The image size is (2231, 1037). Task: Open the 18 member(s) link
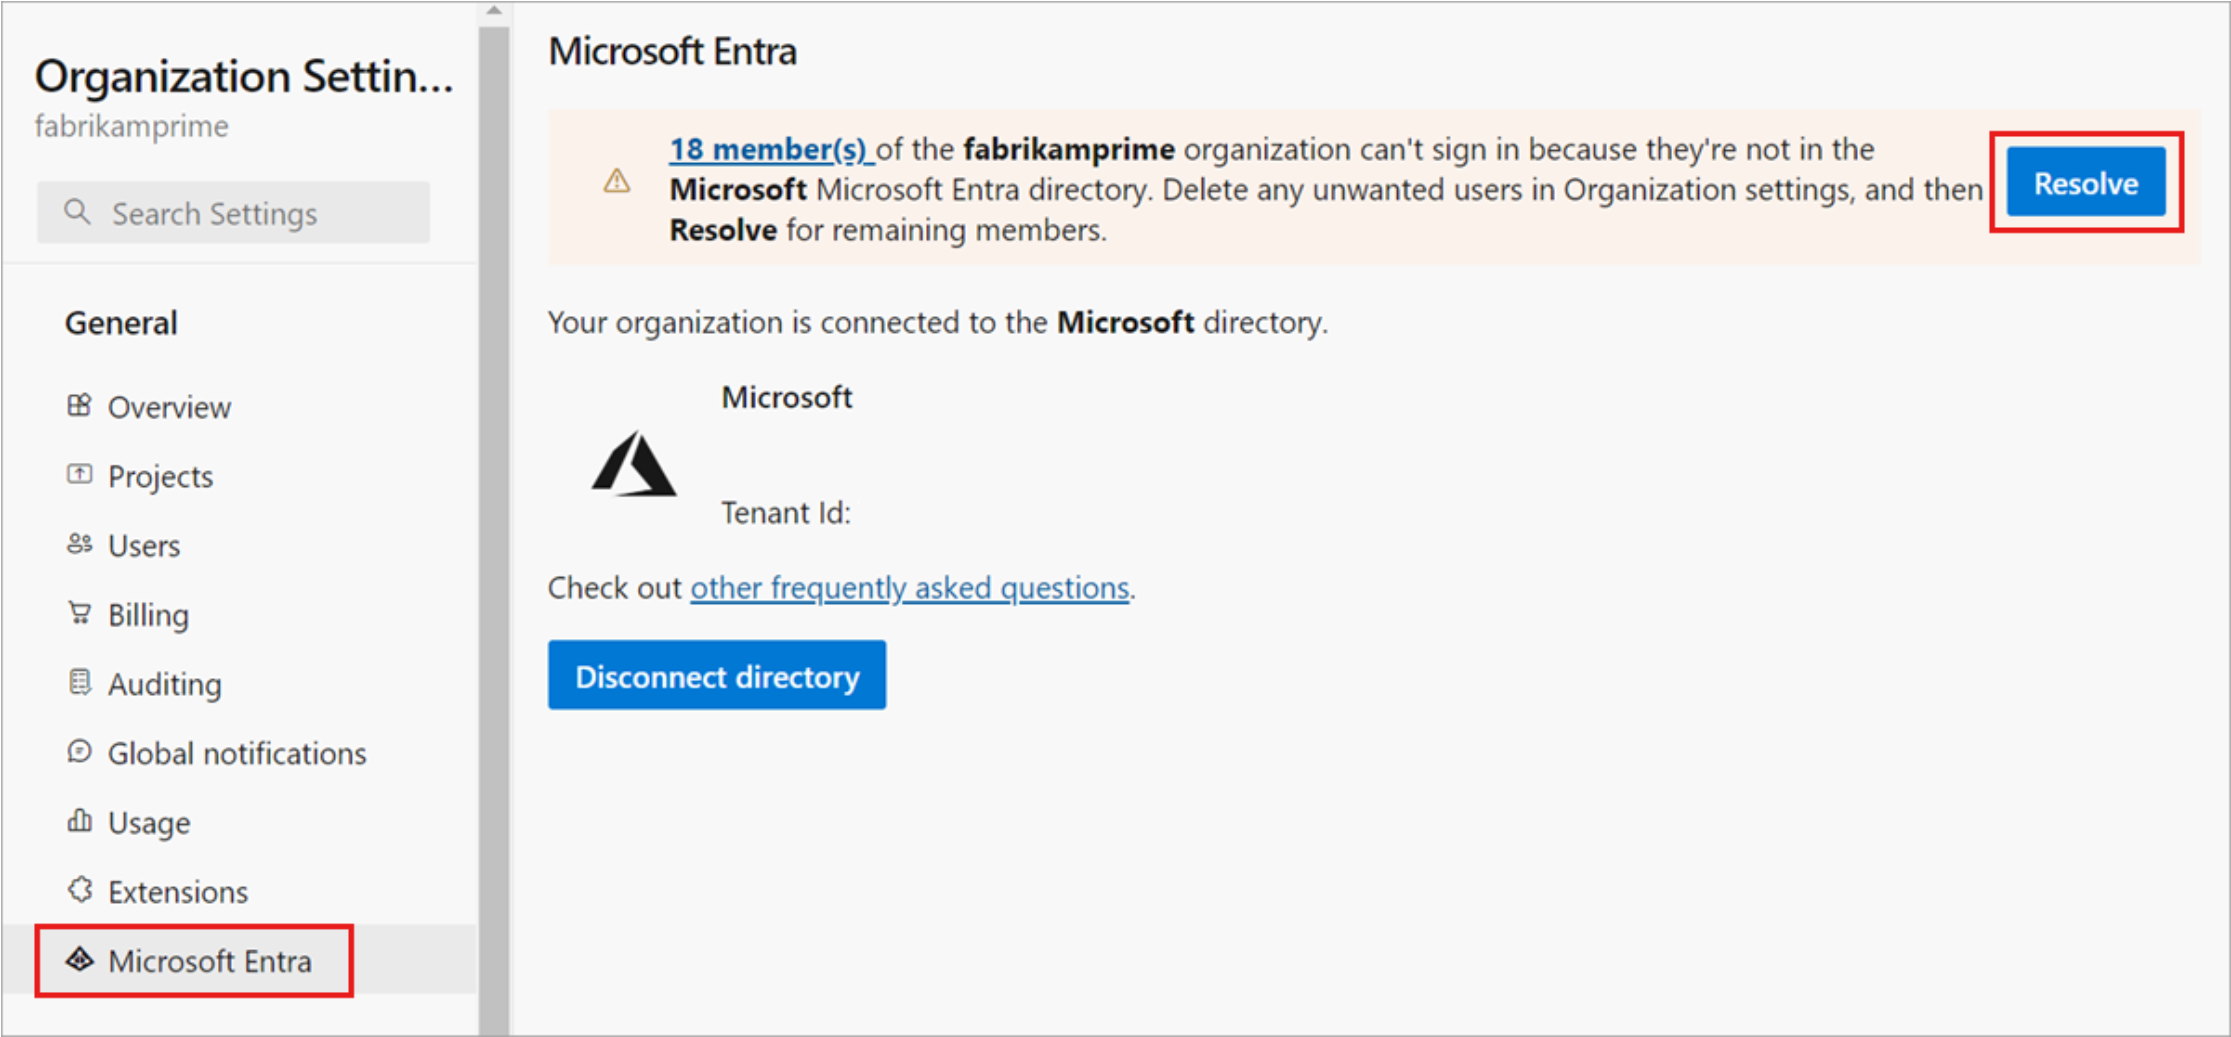click(x=770, y=149)
